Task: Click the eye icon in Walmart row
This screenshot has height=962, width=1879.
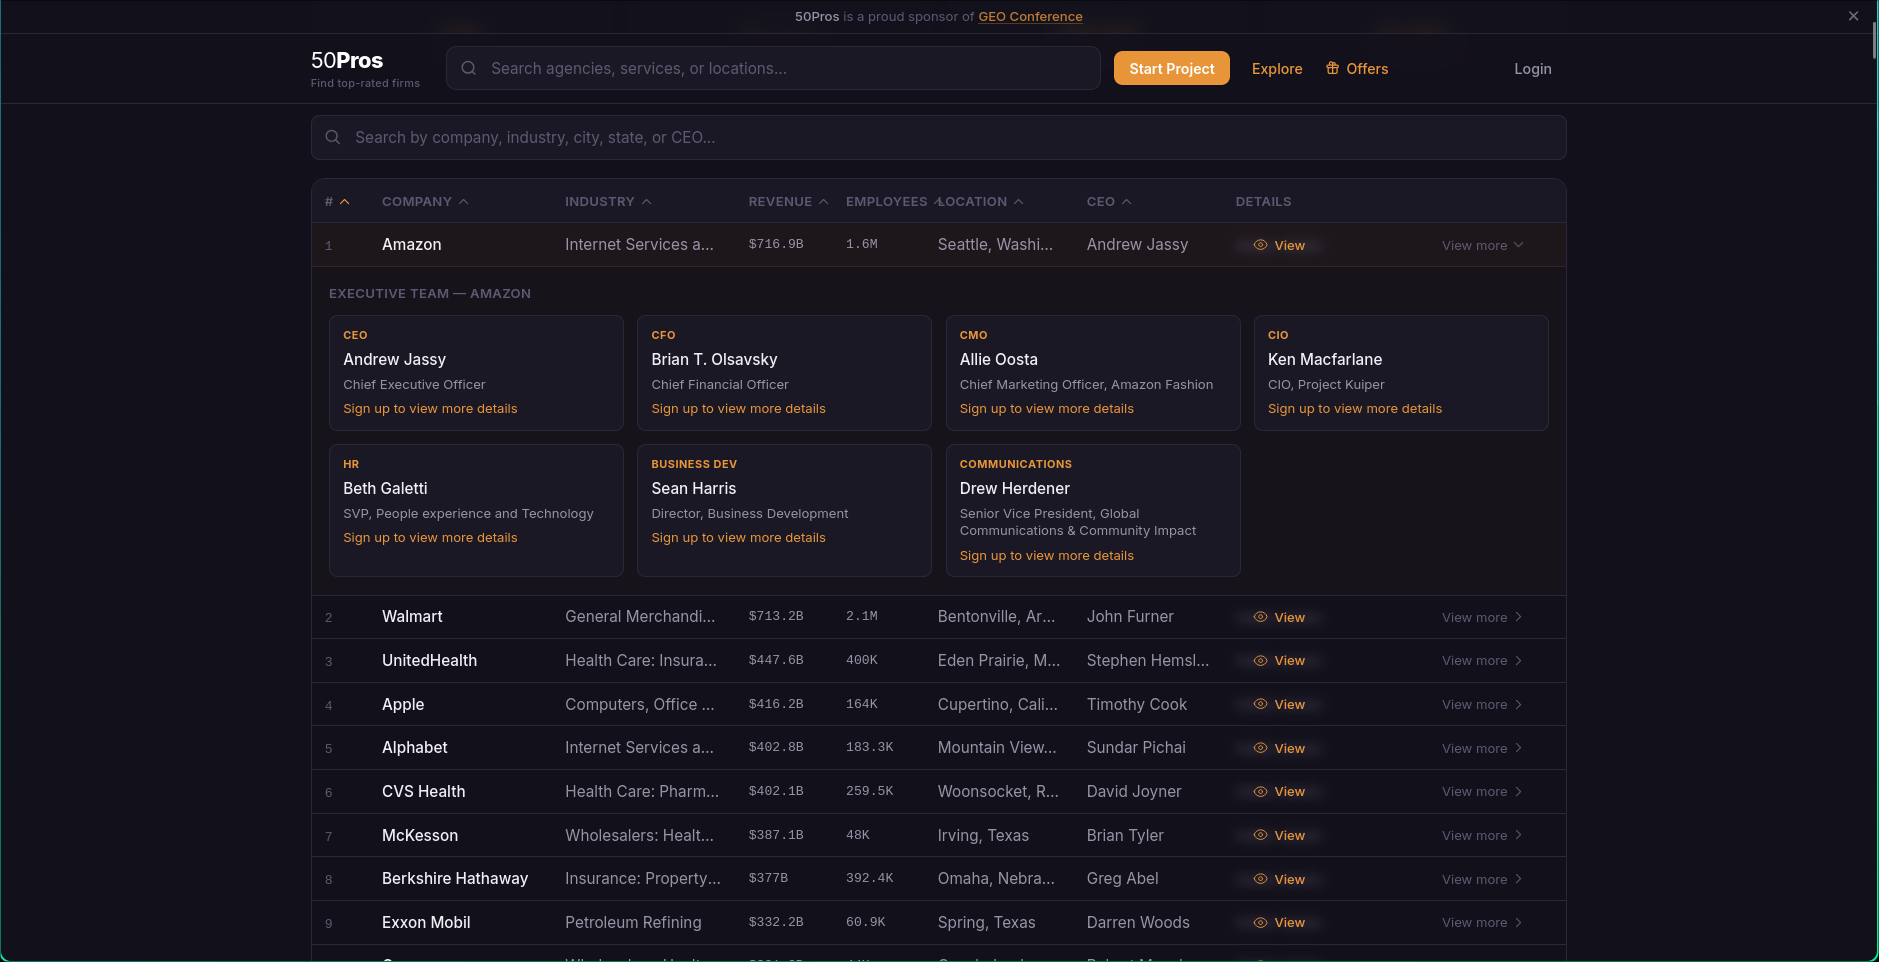Action: tap(1260, 617)
